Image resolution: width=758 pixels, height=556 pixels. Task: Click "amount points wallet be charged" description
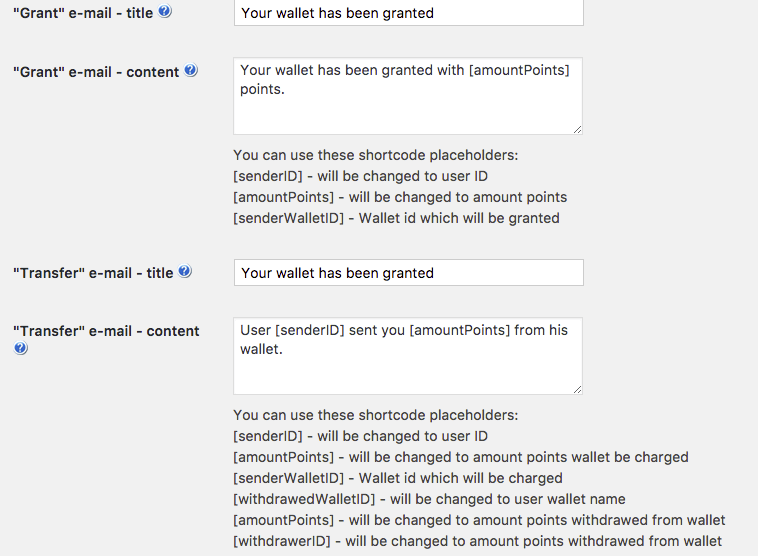point(460,457)
